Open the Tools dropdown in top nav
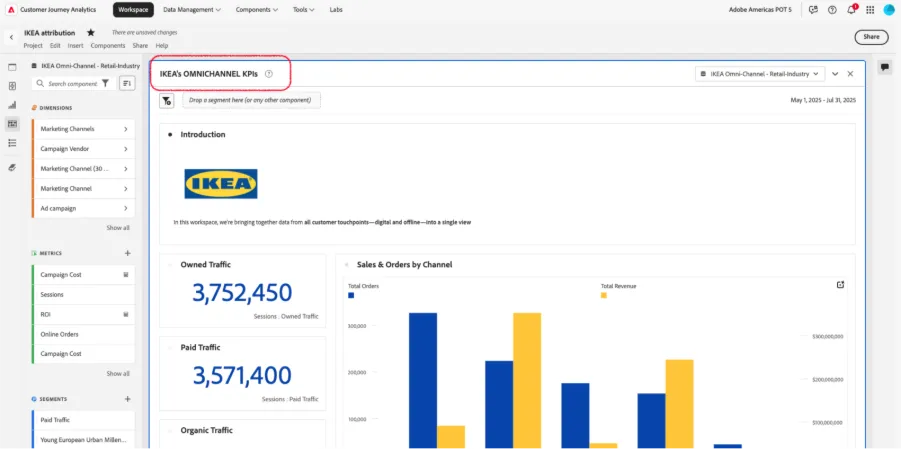The height and width of the screenshot is (450, 901). pyautogui.click(x=303, y=10)
